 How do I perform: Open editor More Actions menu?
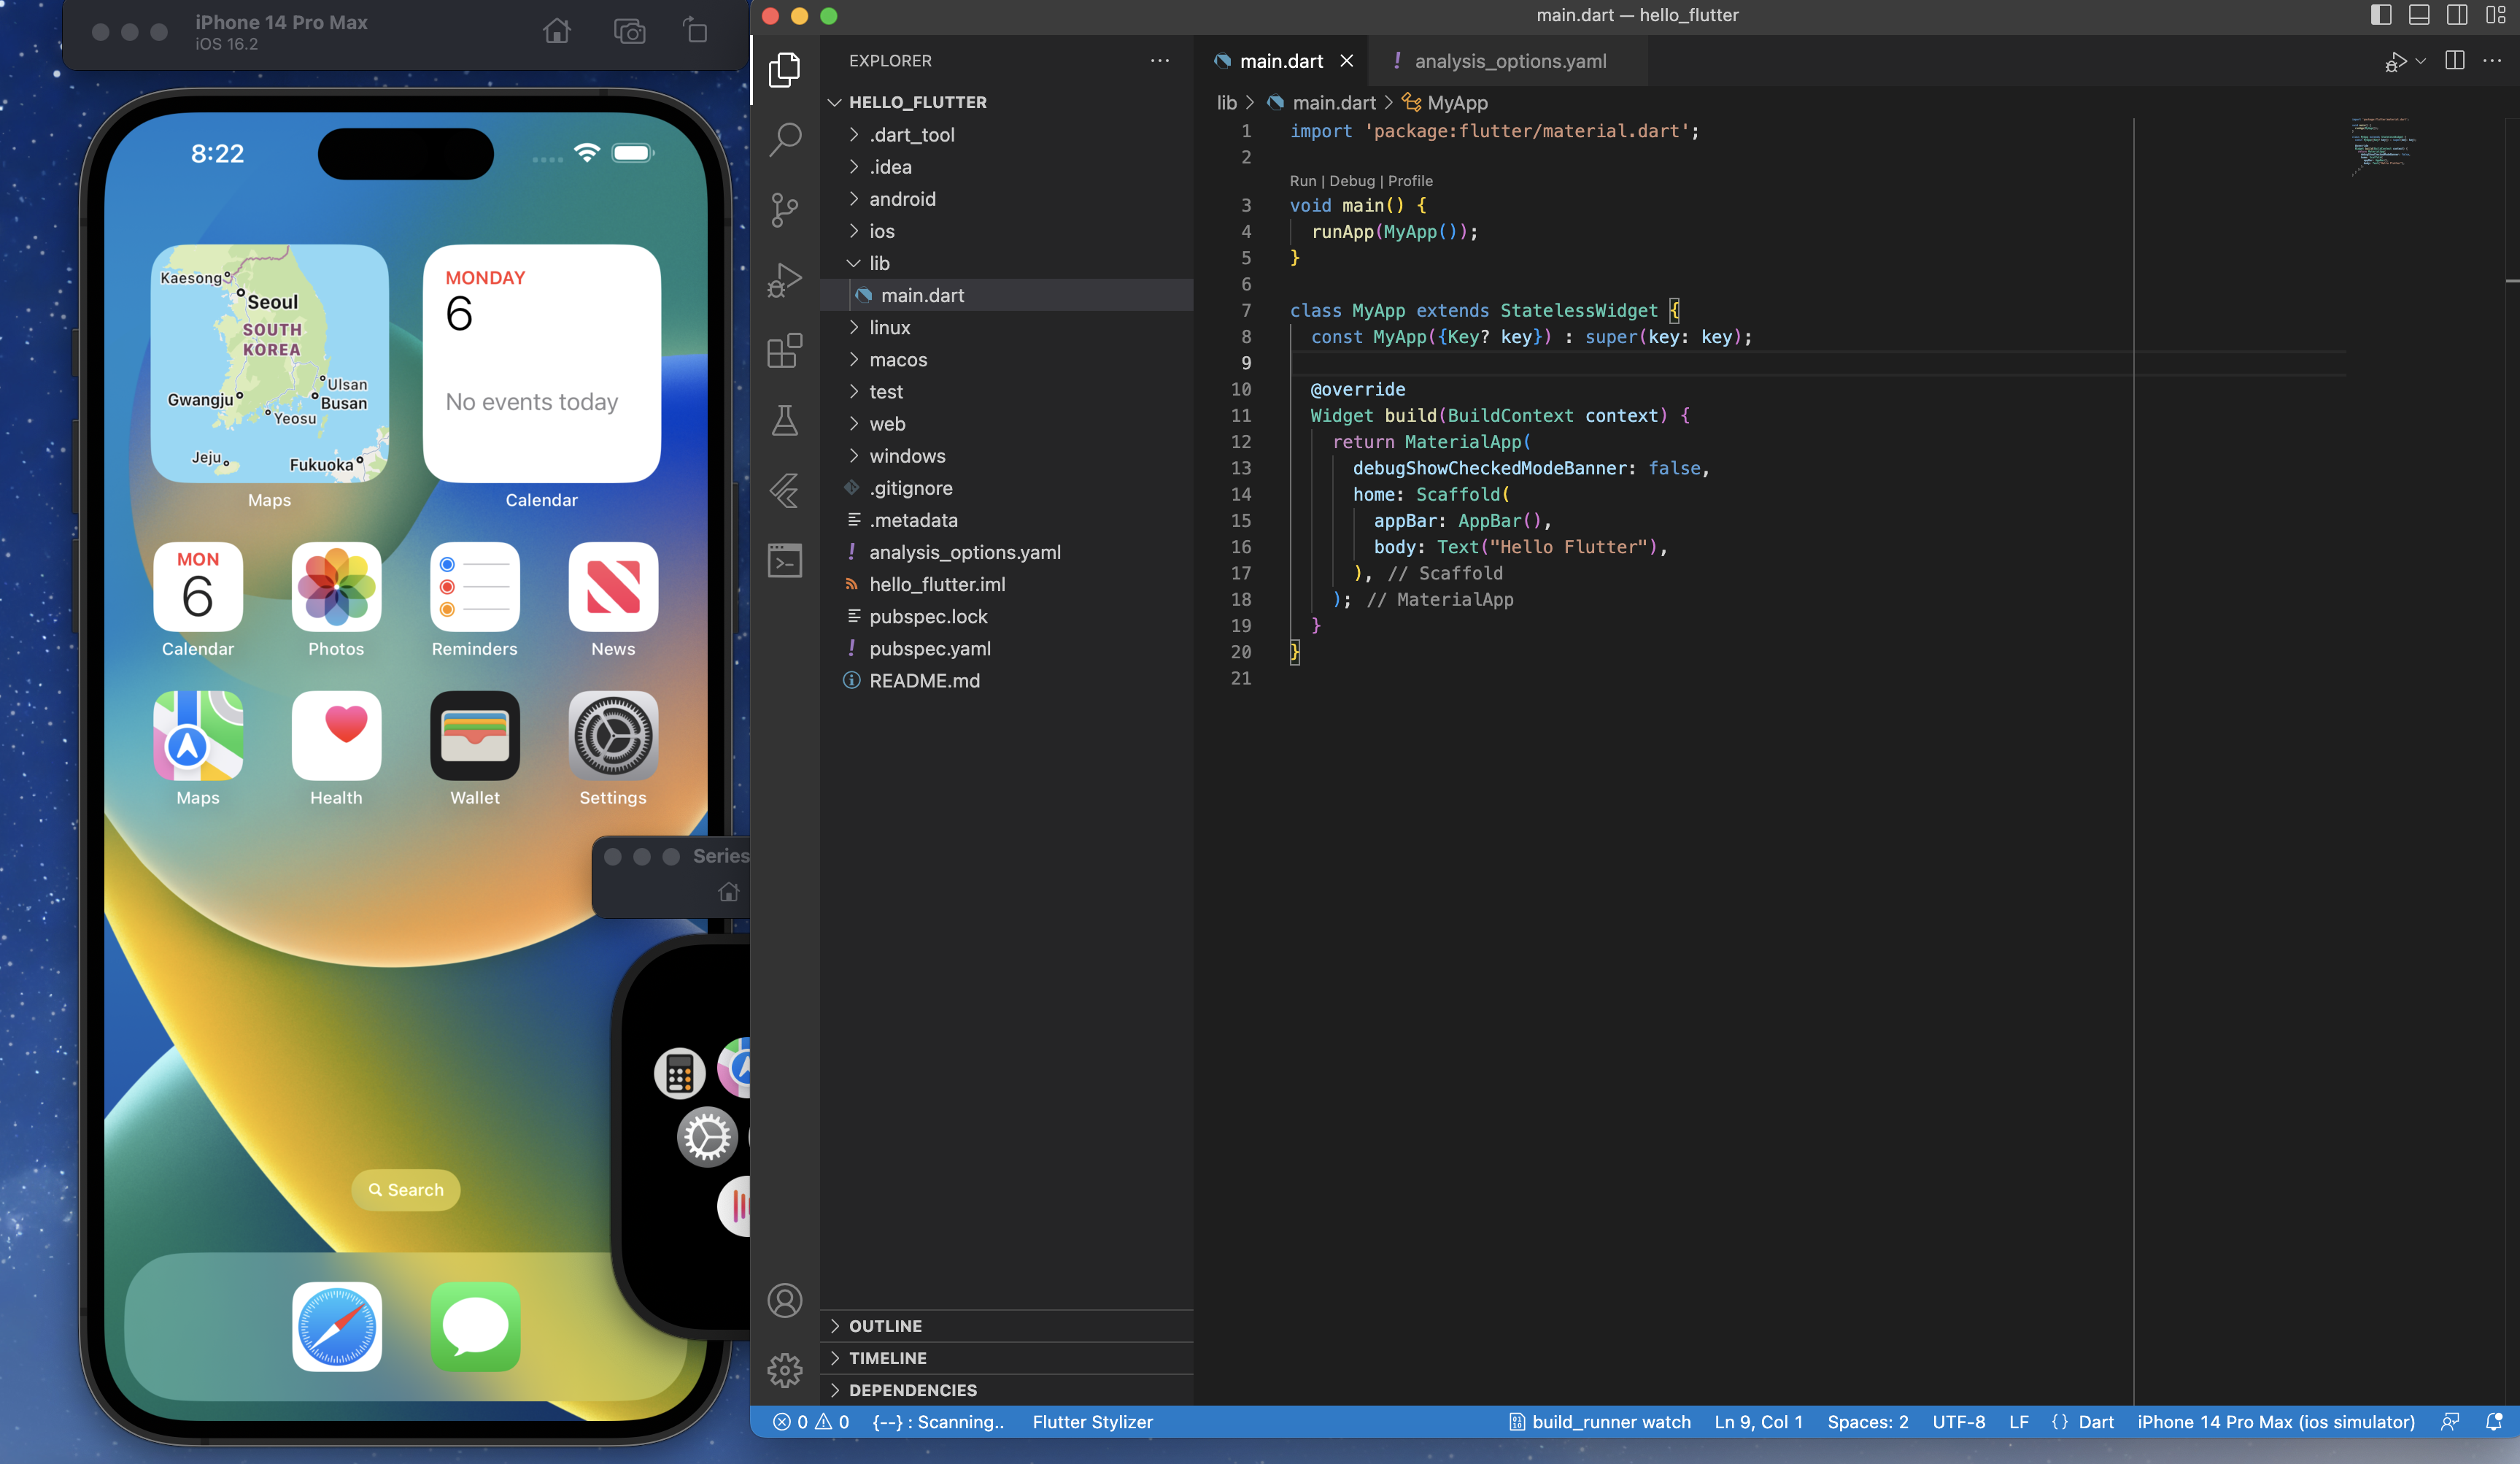pyautogui.click(x=2492, y=61)
